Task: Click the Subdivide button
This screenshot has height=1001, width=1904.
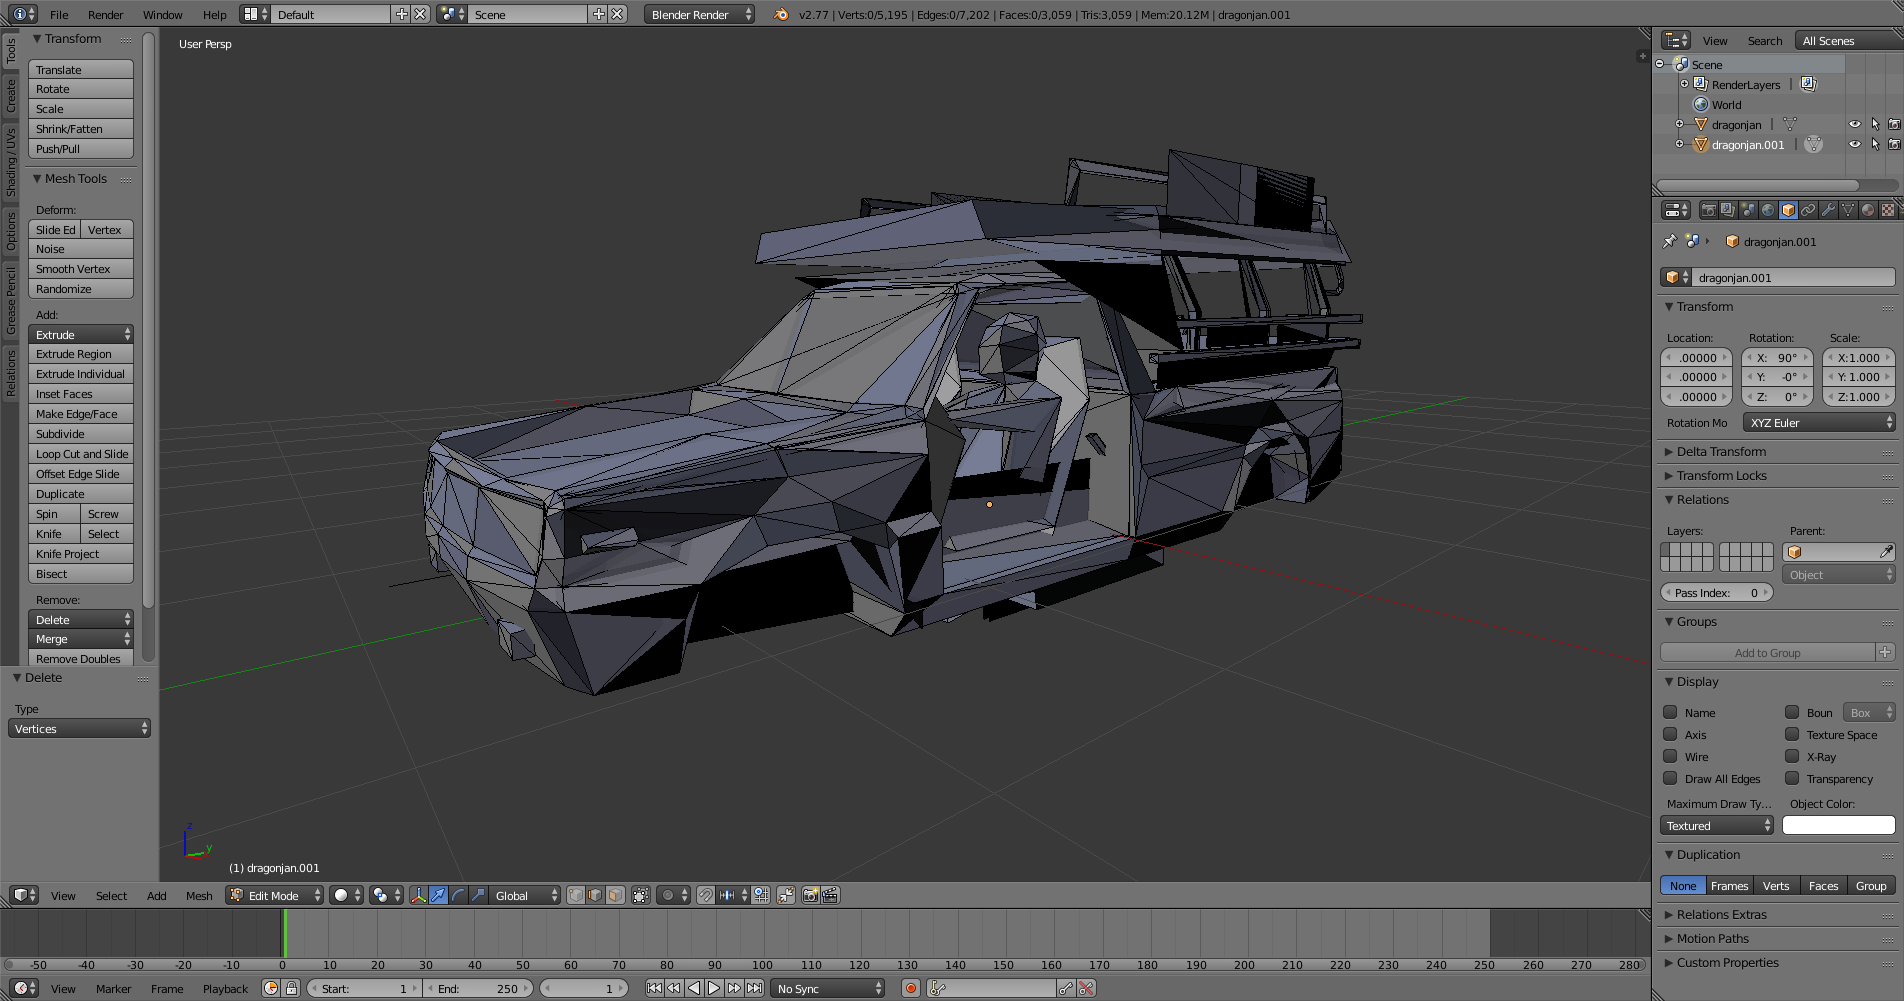Action: [x=80, y=434]
